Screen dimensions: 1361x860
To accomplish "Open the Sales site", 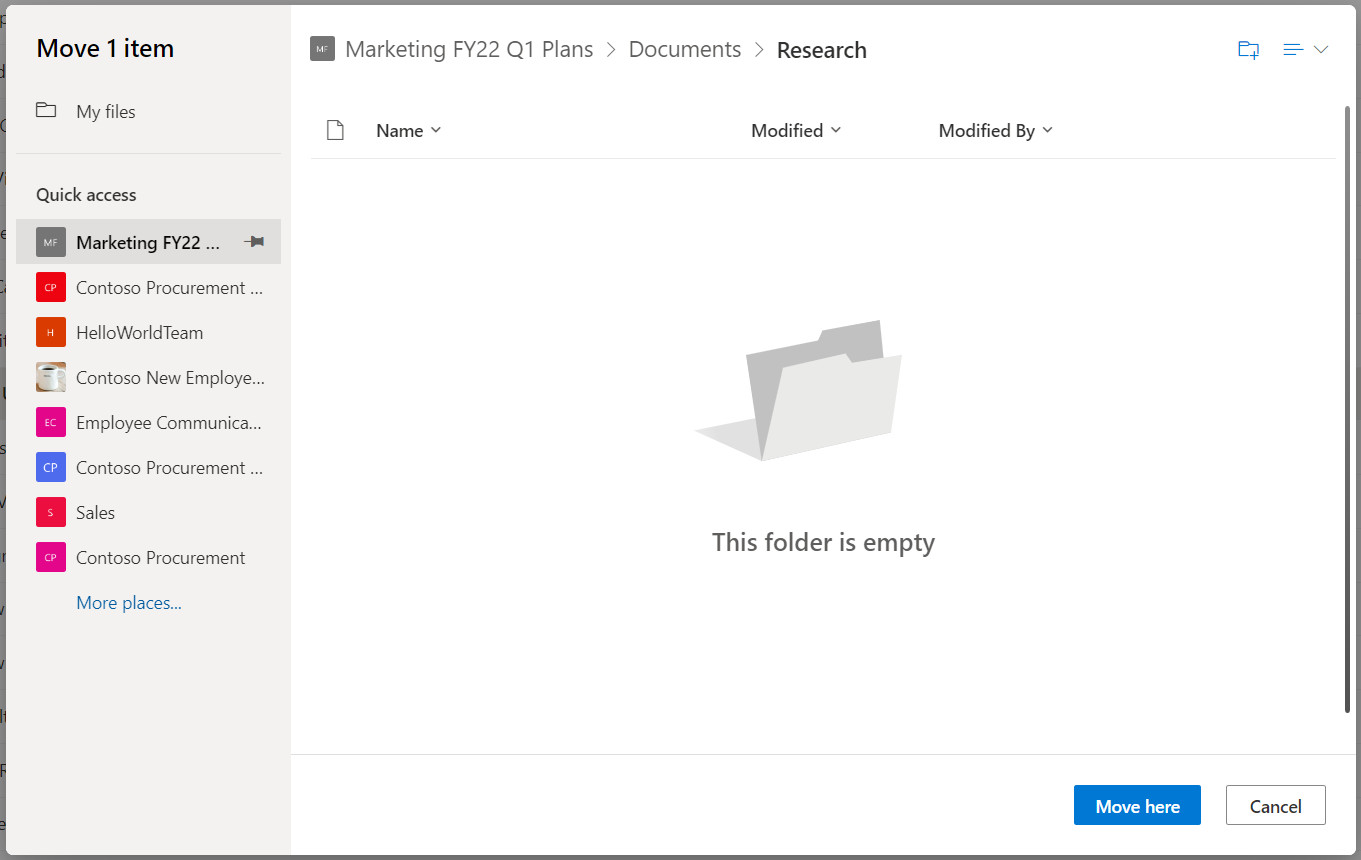I will click(95, 513).
